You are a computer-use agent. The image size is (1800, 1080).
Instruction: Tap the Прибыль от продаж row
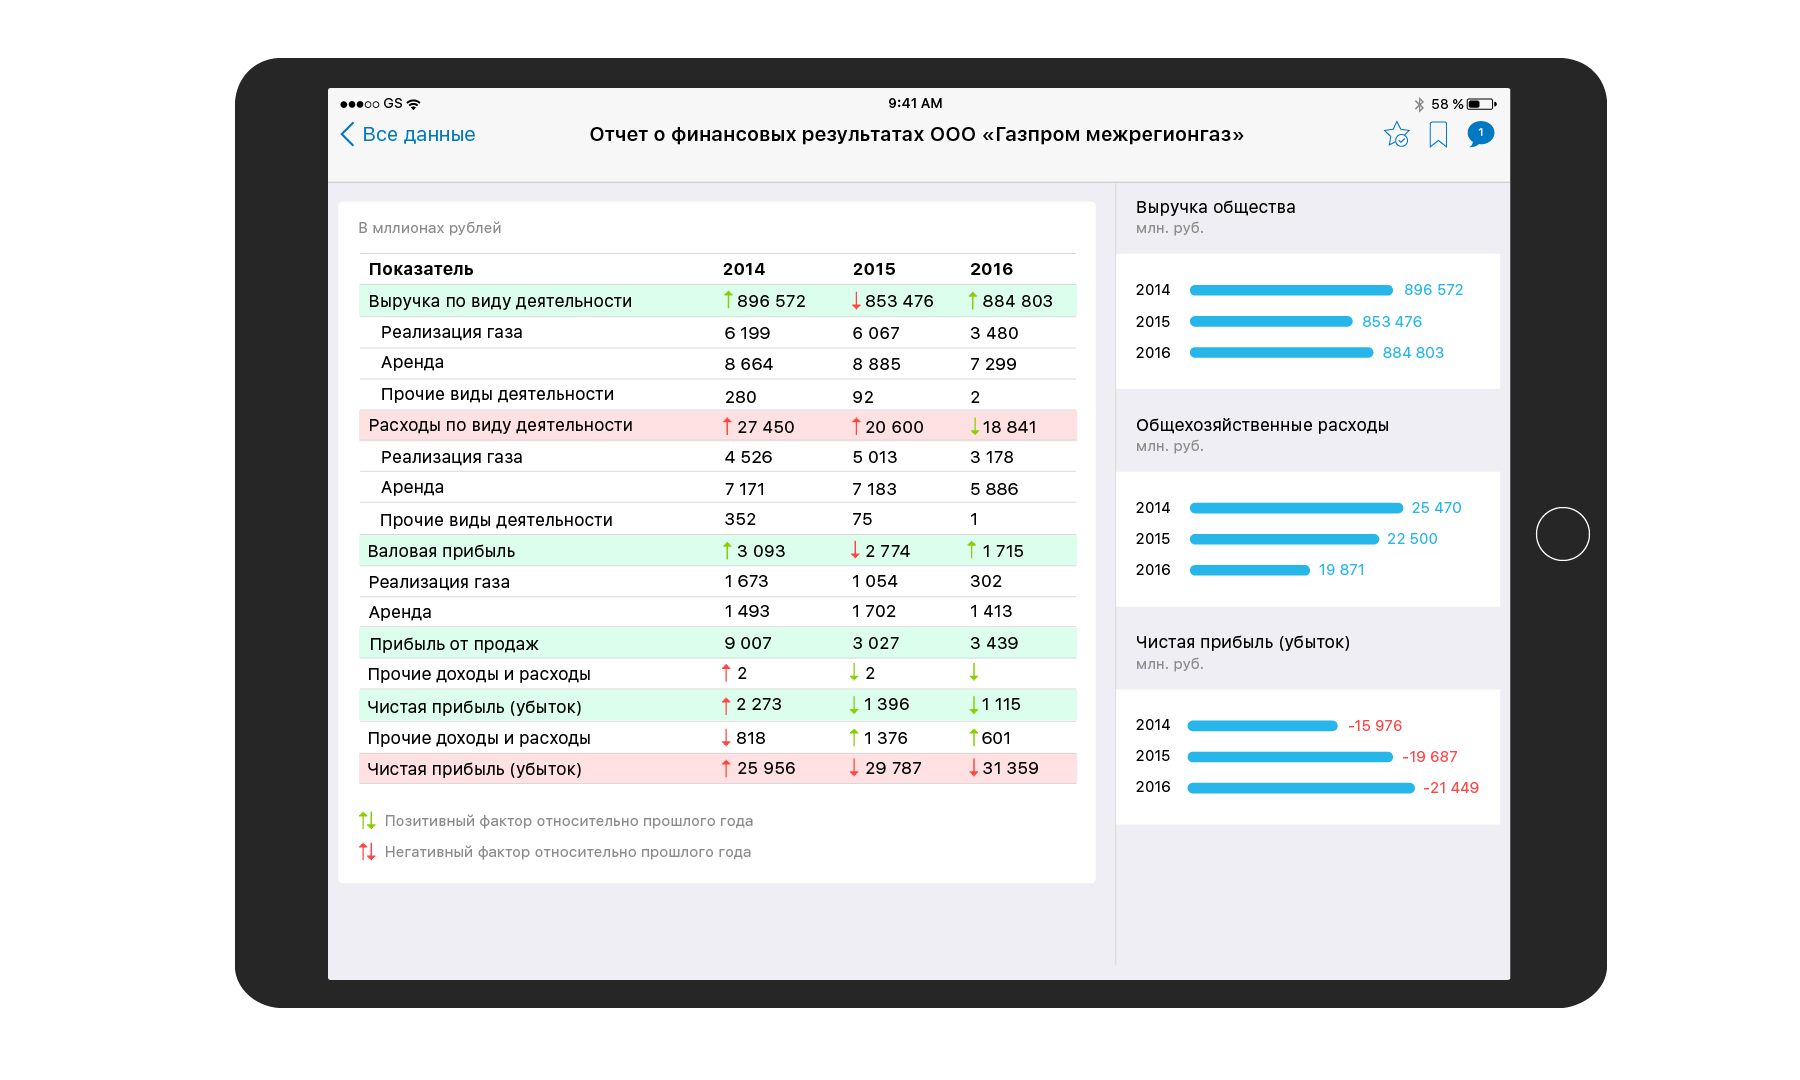(454, 644)
